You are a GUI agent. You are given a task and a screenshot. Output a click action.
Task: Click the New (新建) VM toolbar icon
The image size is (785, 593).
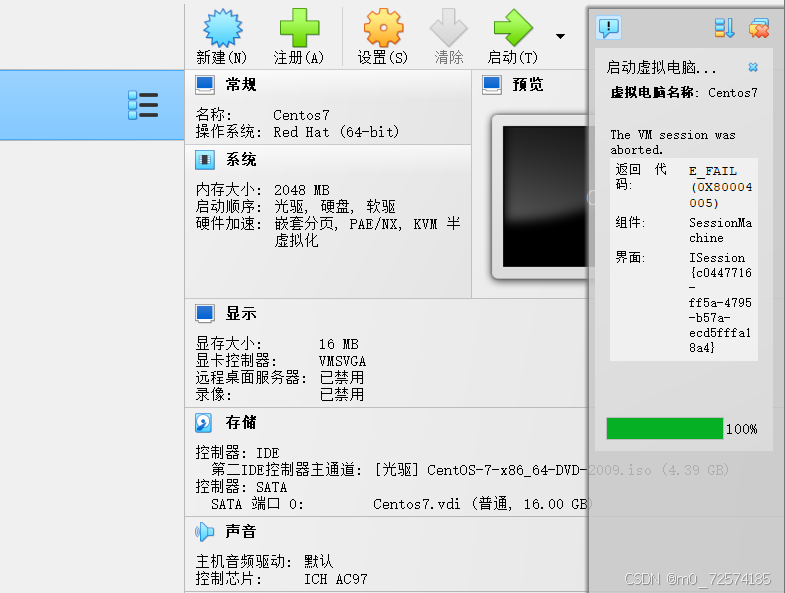[223, 28]
